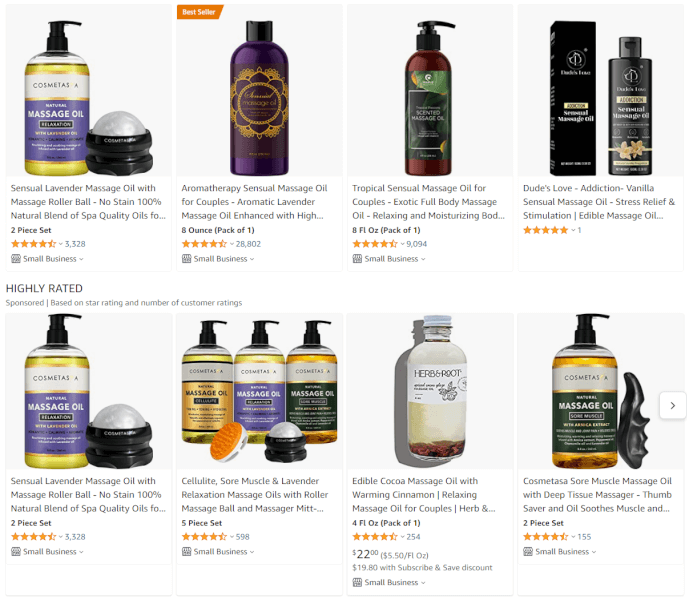Click the 254 ratings count link
This screenshot has height=600, width=689.
(413, 537)
